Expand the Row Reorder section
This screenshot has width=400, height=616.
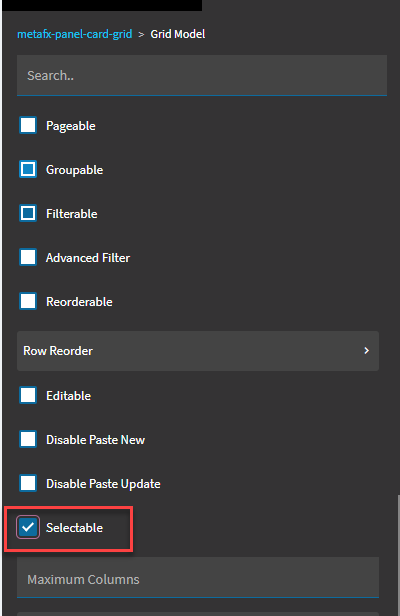tap(198, 351)
